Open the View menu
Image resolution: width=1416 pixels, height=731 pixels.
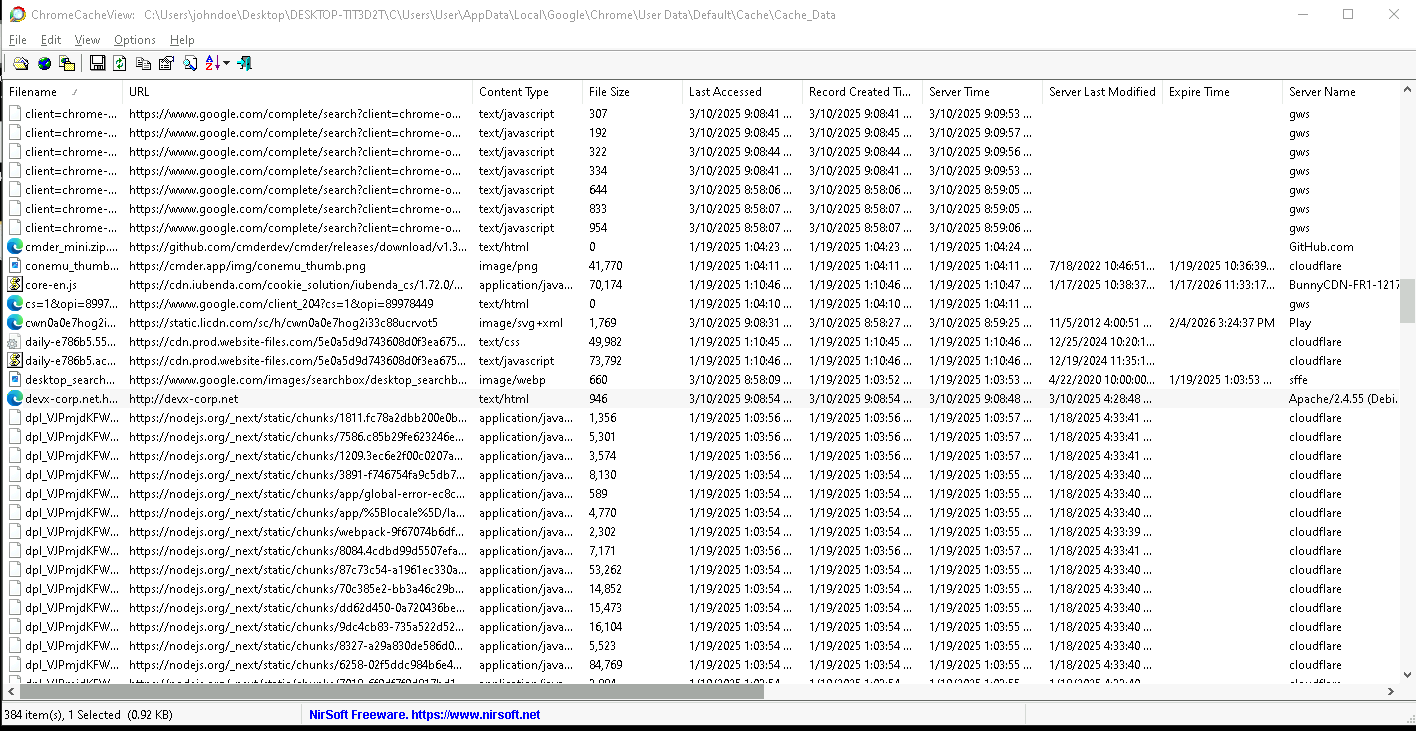pyautogui.click(x=87, y=40)
